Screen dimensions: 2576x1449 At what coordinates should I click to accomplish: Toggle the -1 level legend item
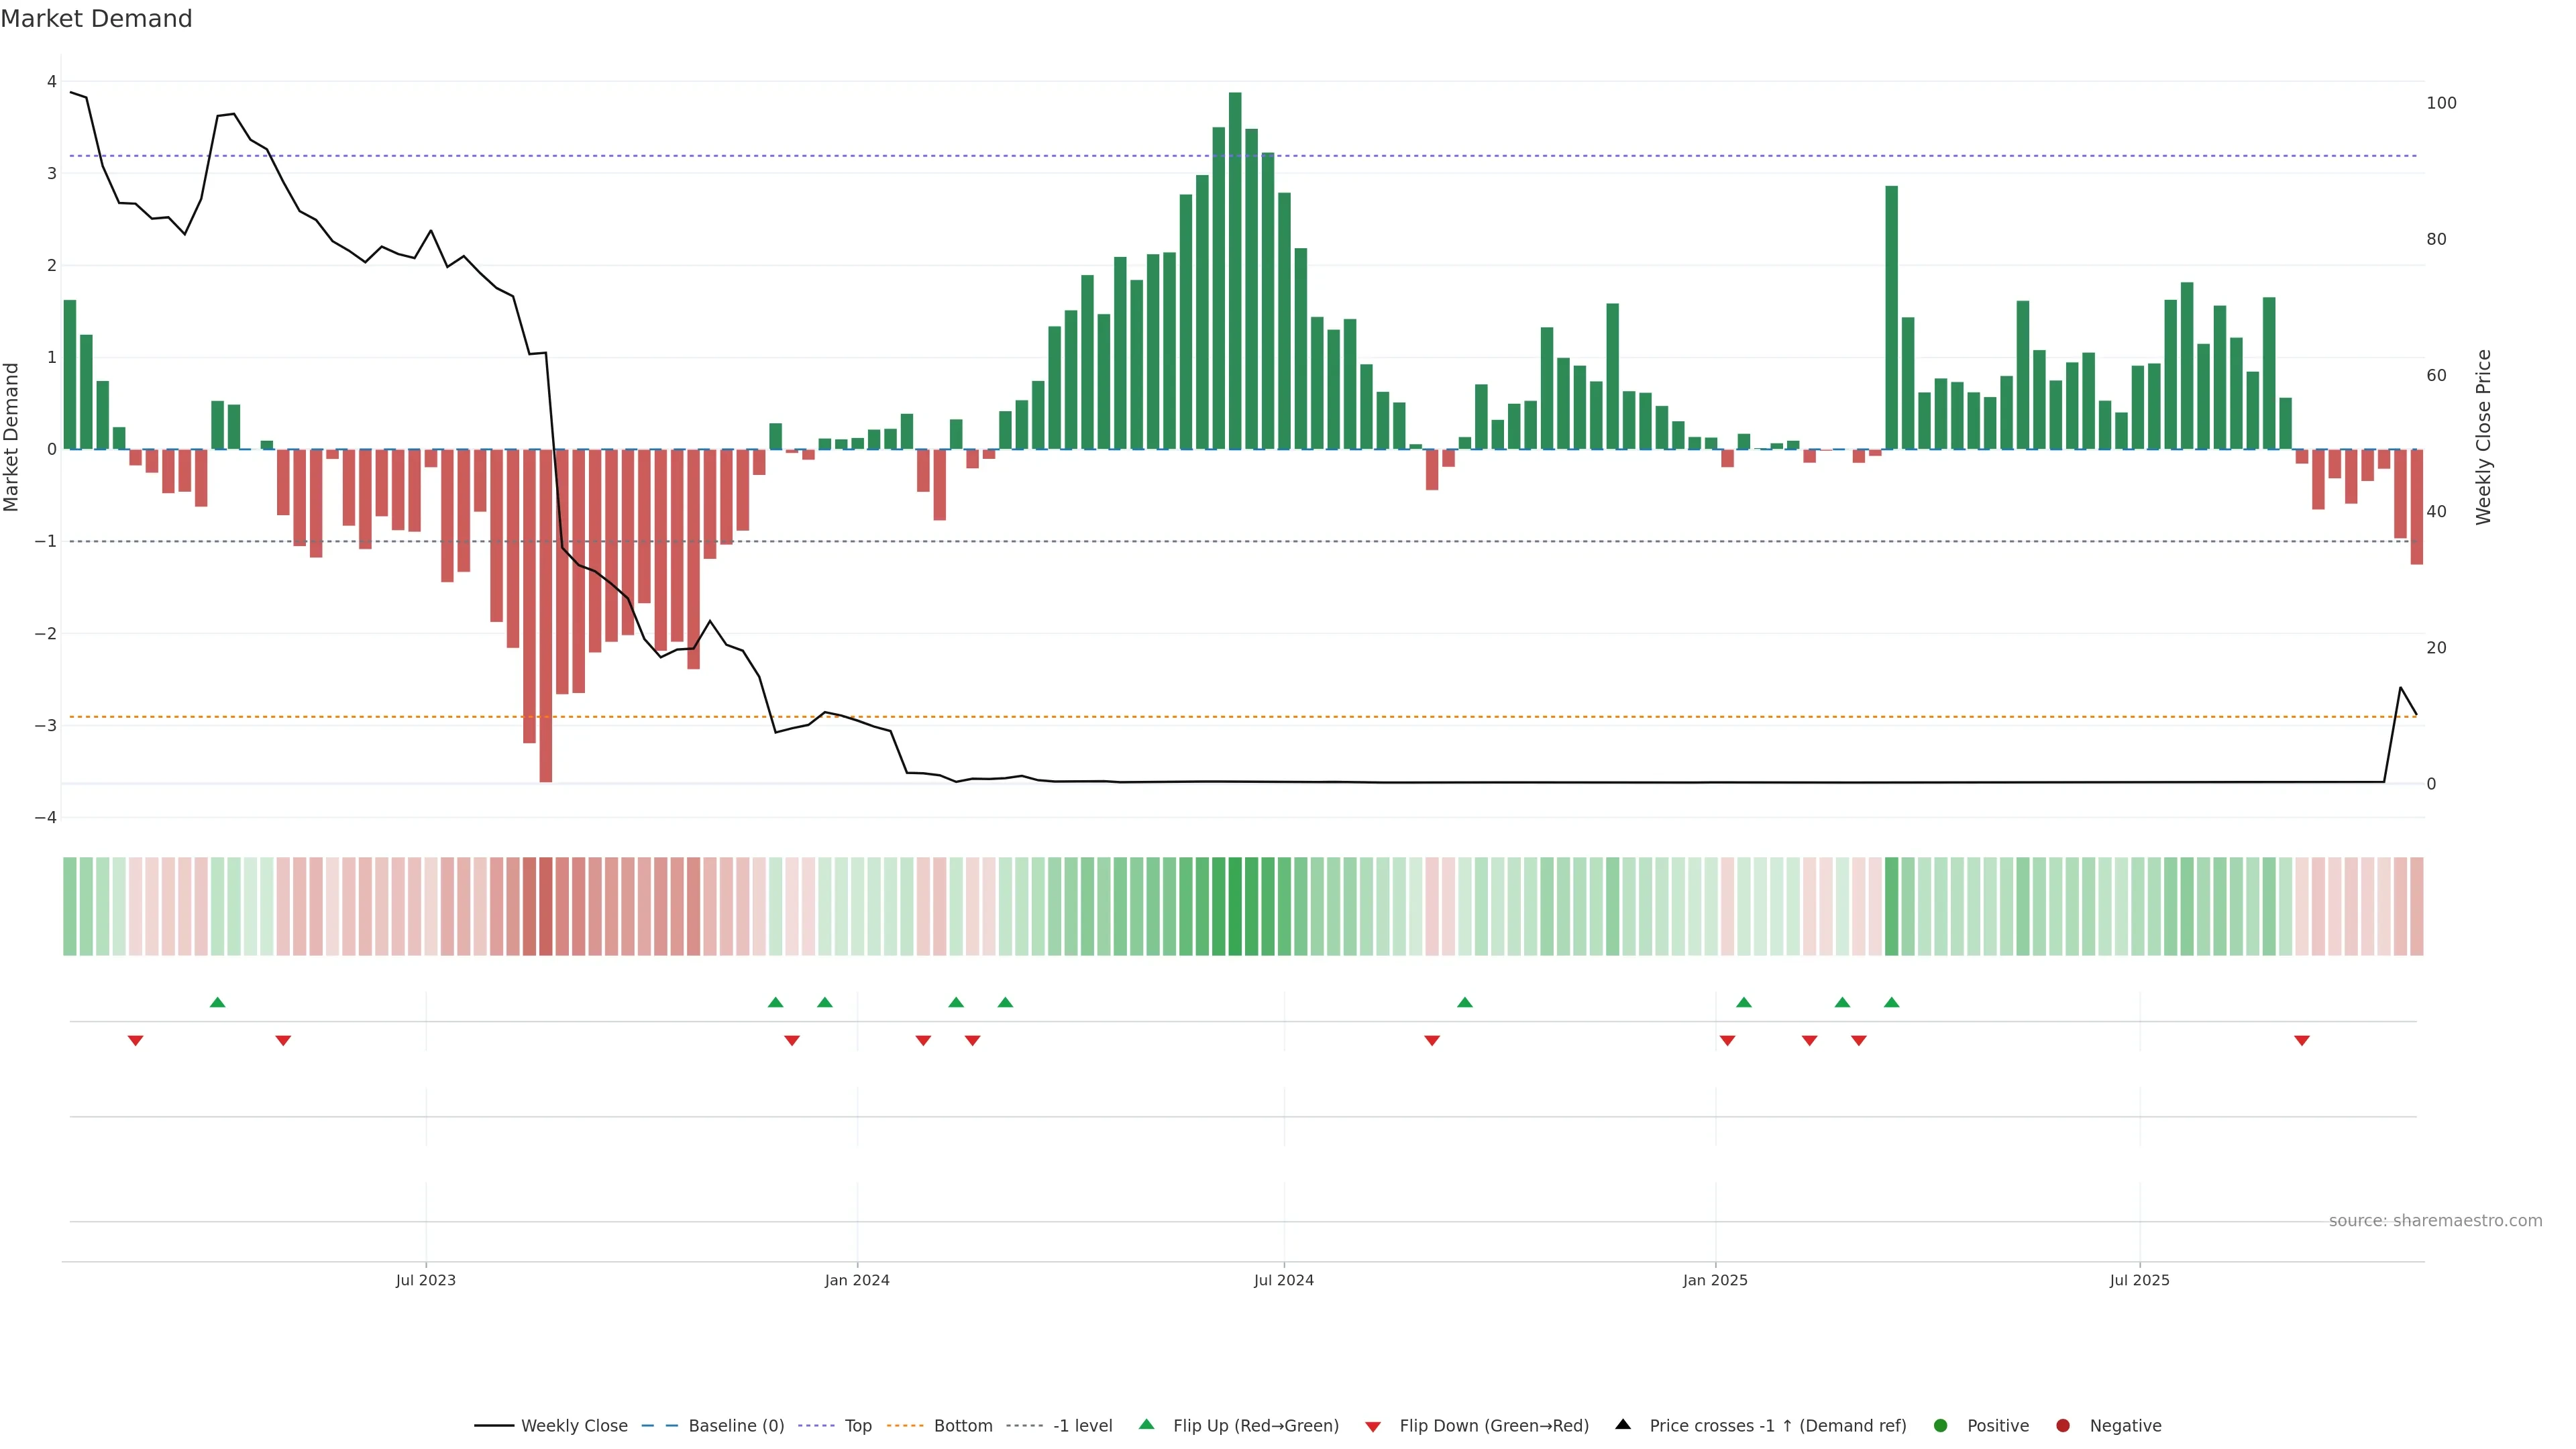tap(1082, 1425)
